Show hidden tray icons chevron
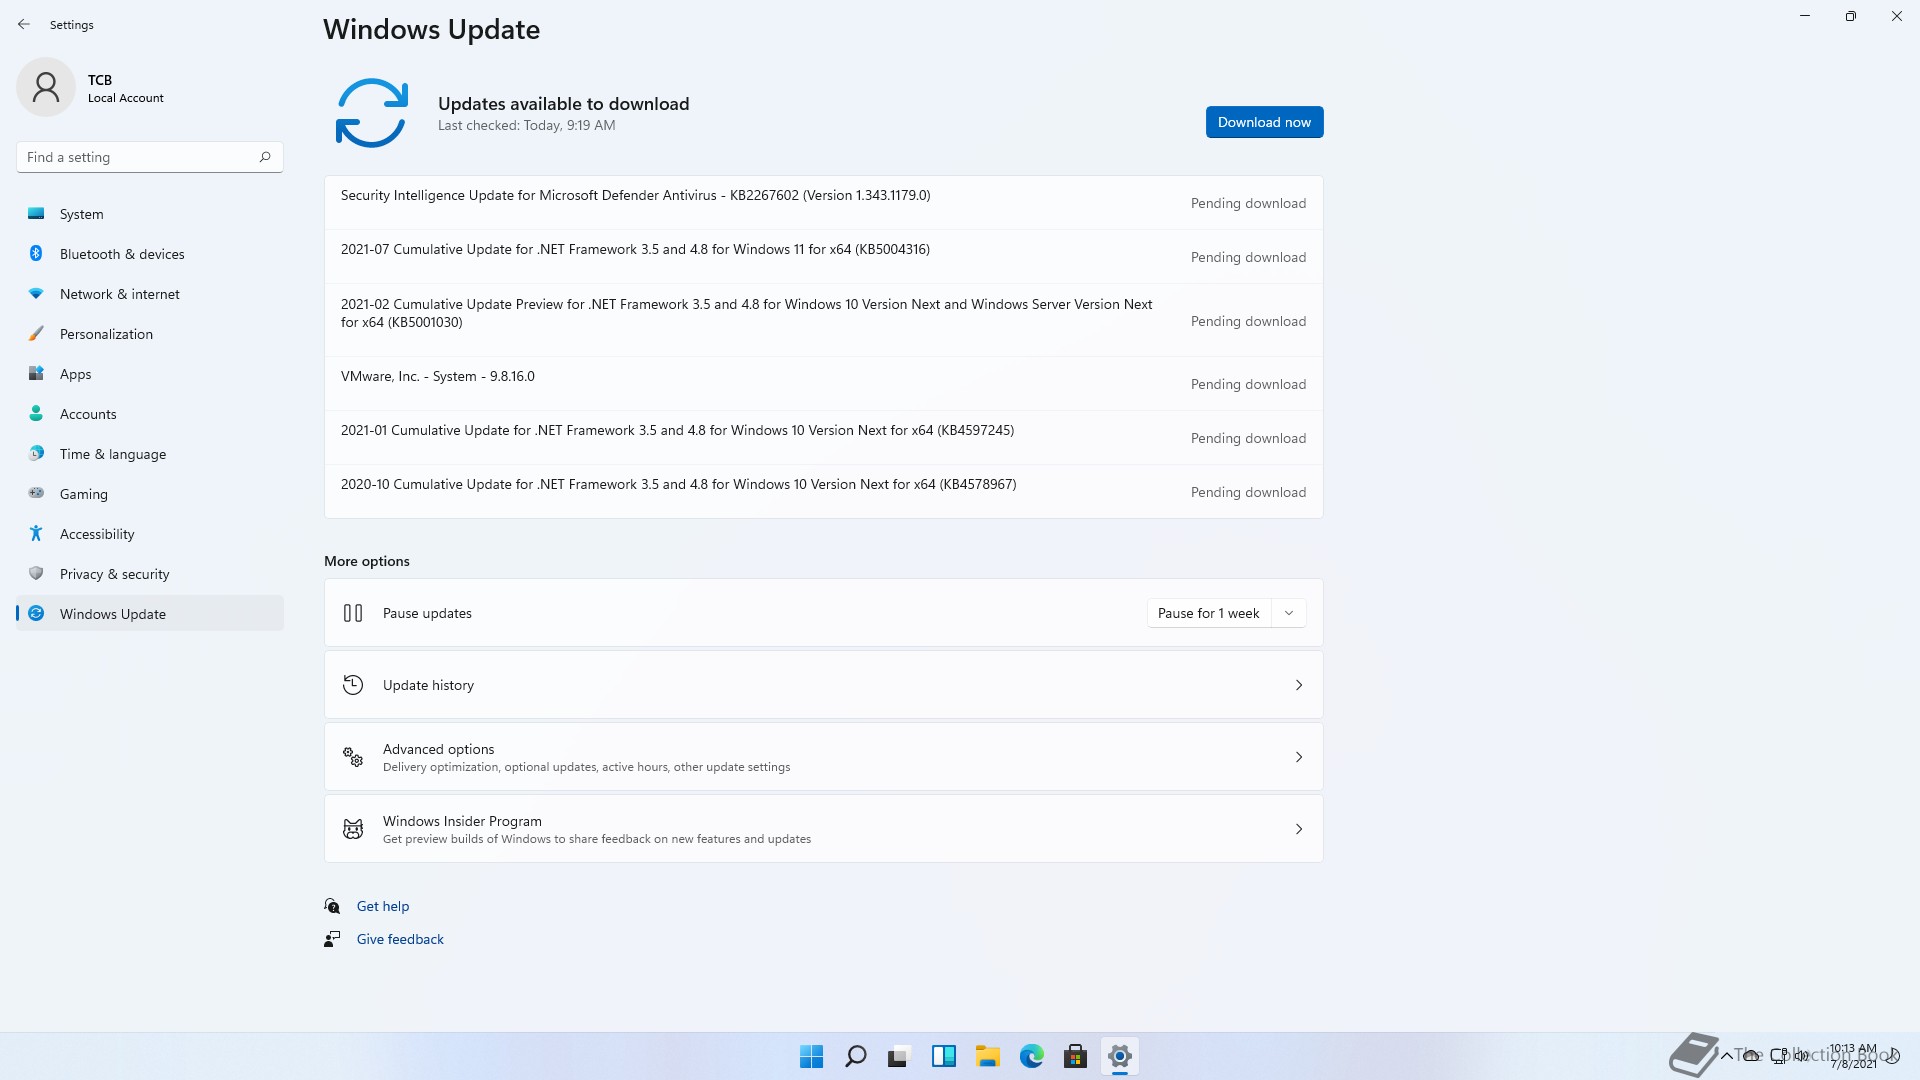 click(1726, 1055)
